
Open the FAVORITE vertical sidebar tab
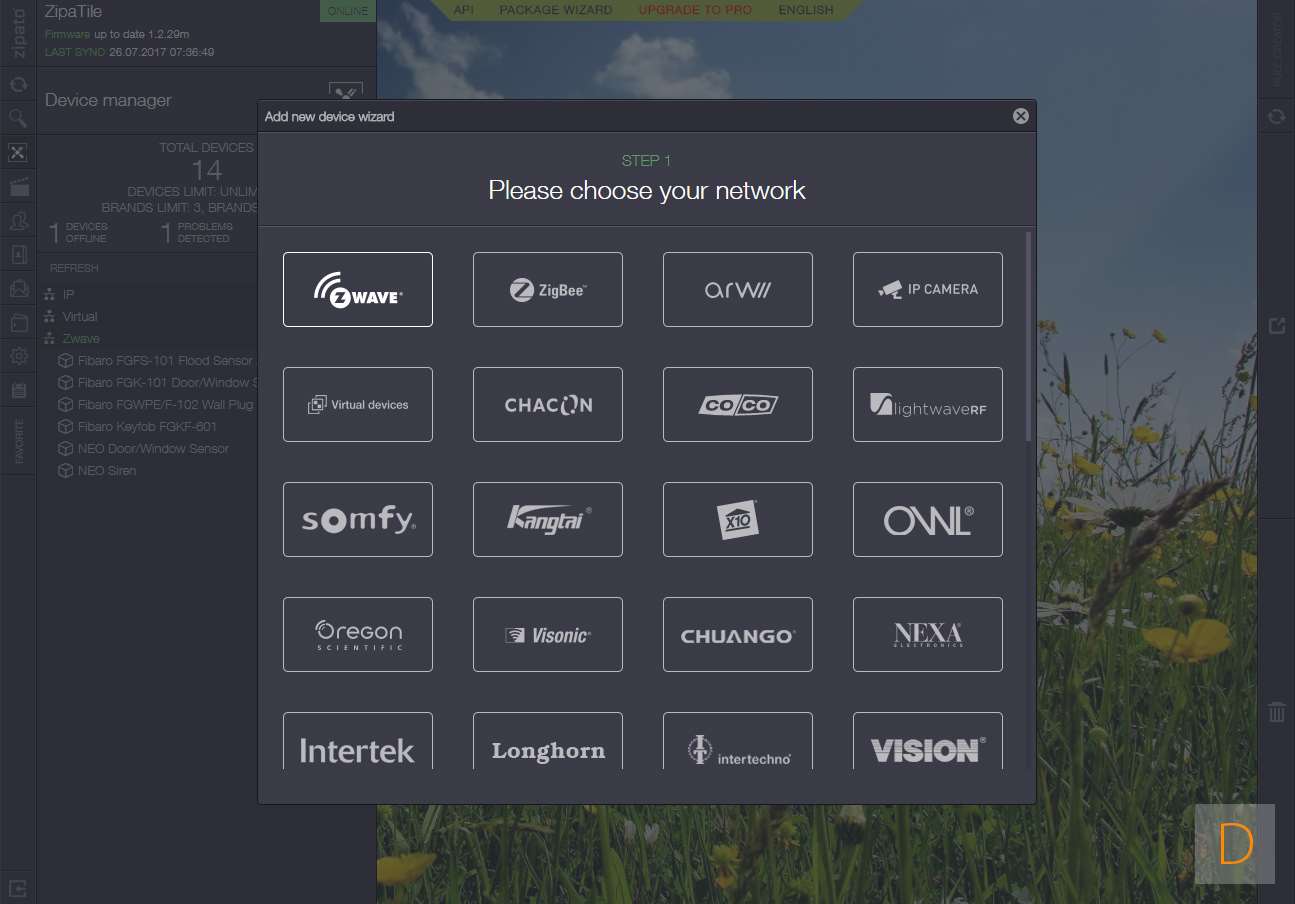tap(18, 442)
